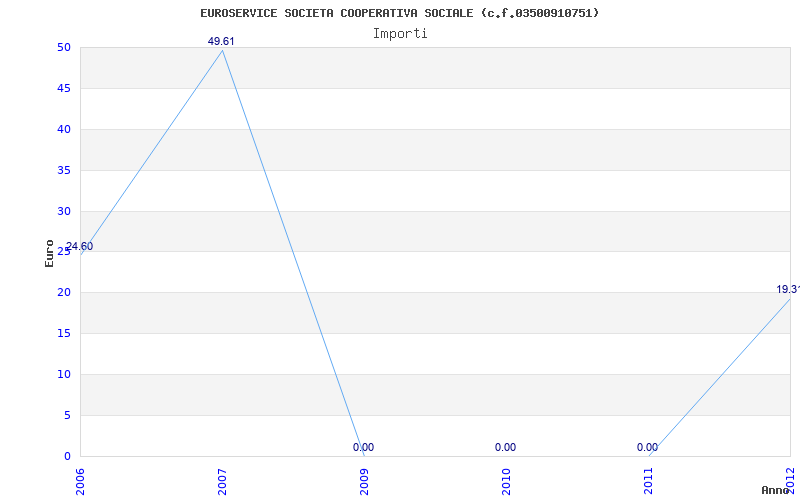Click the 20 y-axis tick label
The width and height of the screenshot is (800, 500).
click(x=64, y=293)
